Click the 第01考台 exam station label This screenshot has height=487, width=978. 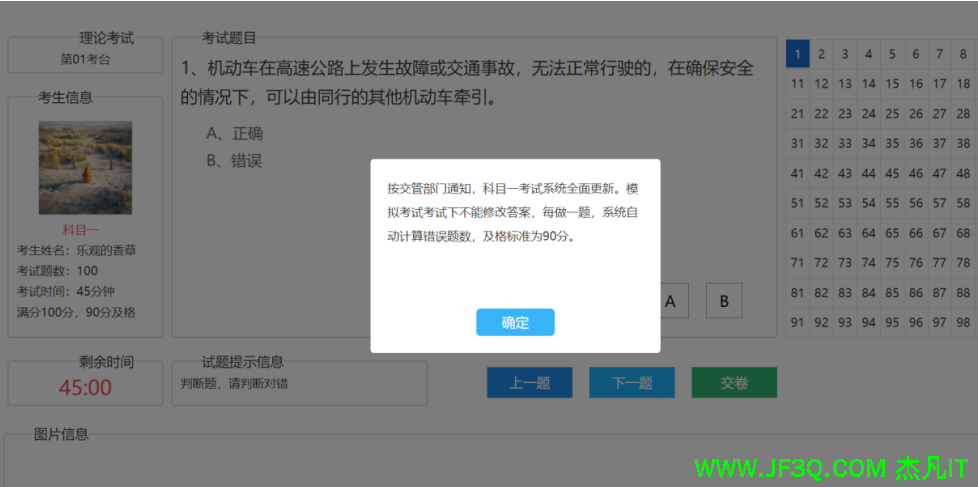coord(85,59)
